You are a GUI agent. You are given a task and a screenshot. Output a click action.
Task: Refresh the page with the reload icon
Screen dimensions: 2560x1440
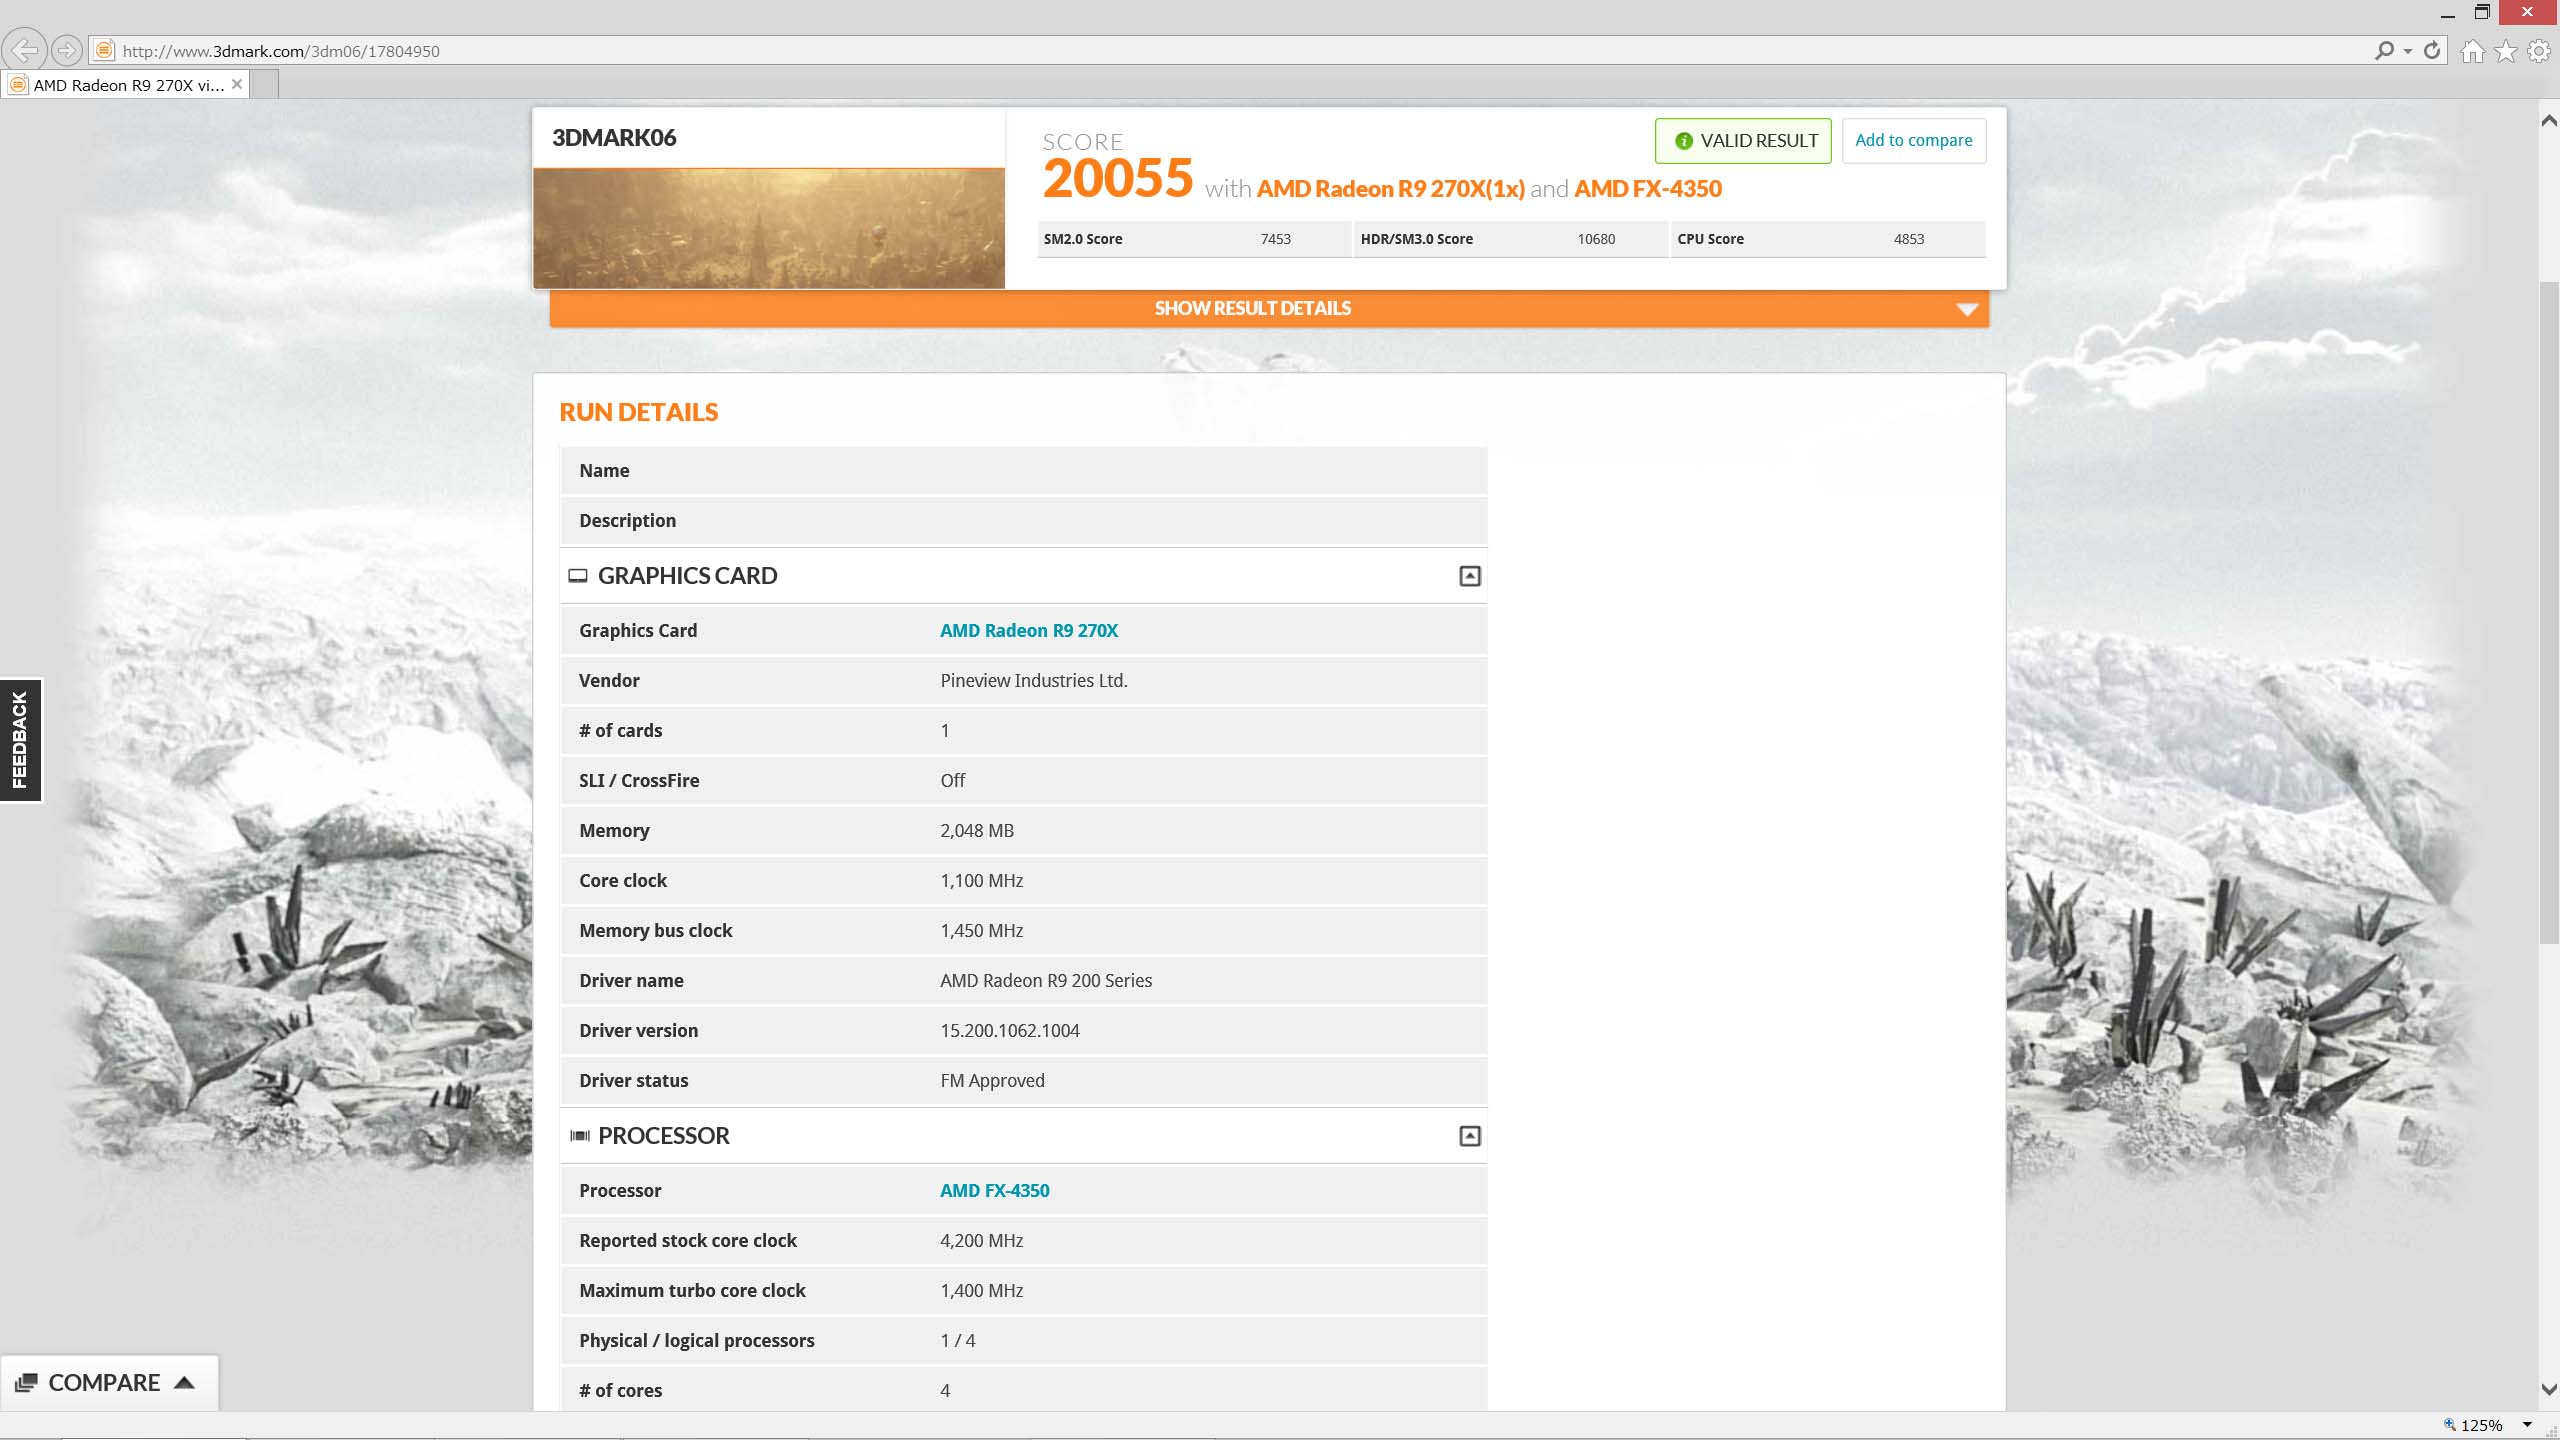coord(2432,50)
